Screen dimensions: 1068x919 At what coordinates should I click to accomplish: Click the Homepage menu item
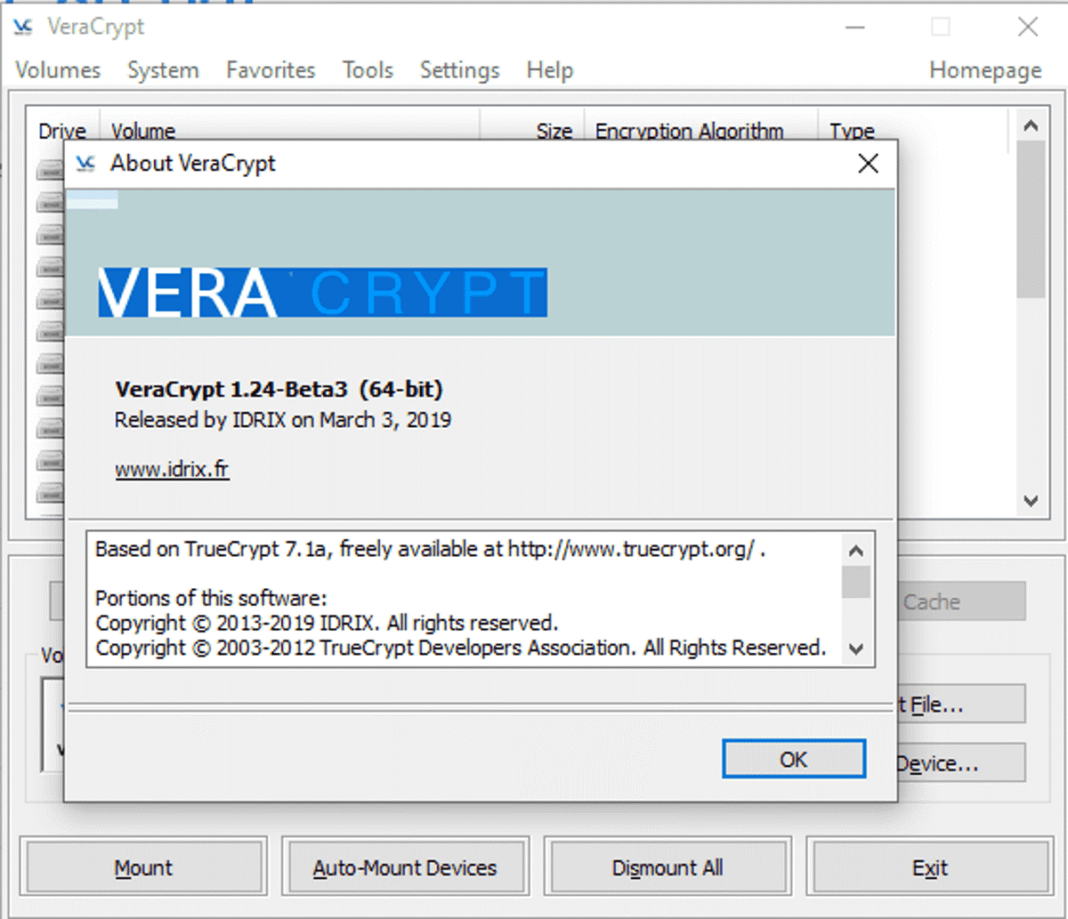pyautogui.click(x=984, y=70)
